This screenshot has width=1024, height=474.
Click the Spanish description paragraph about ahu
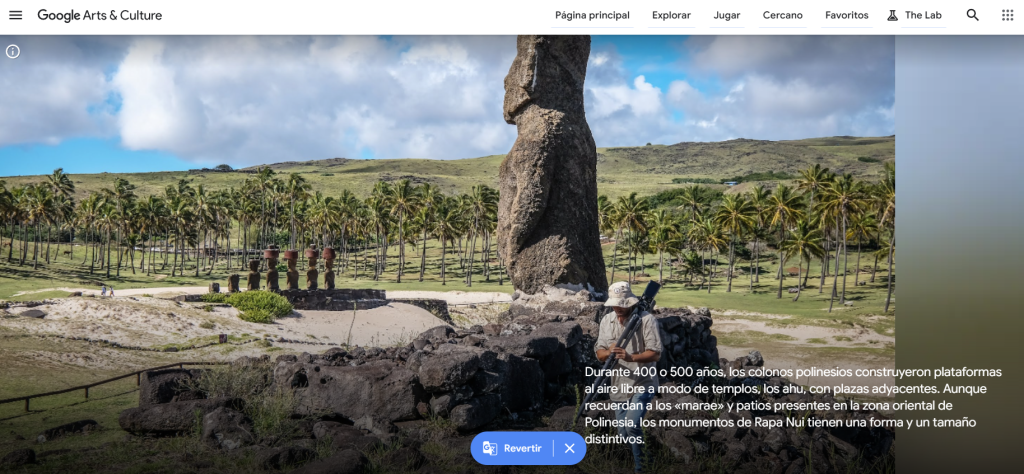point(793,405)
